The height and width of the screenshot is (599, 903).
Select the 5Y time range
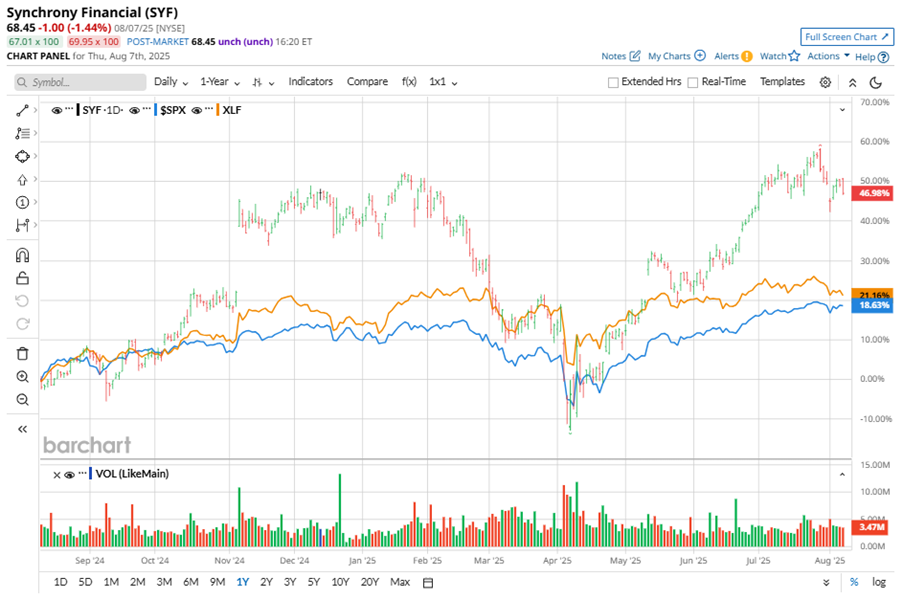(313, 582)
